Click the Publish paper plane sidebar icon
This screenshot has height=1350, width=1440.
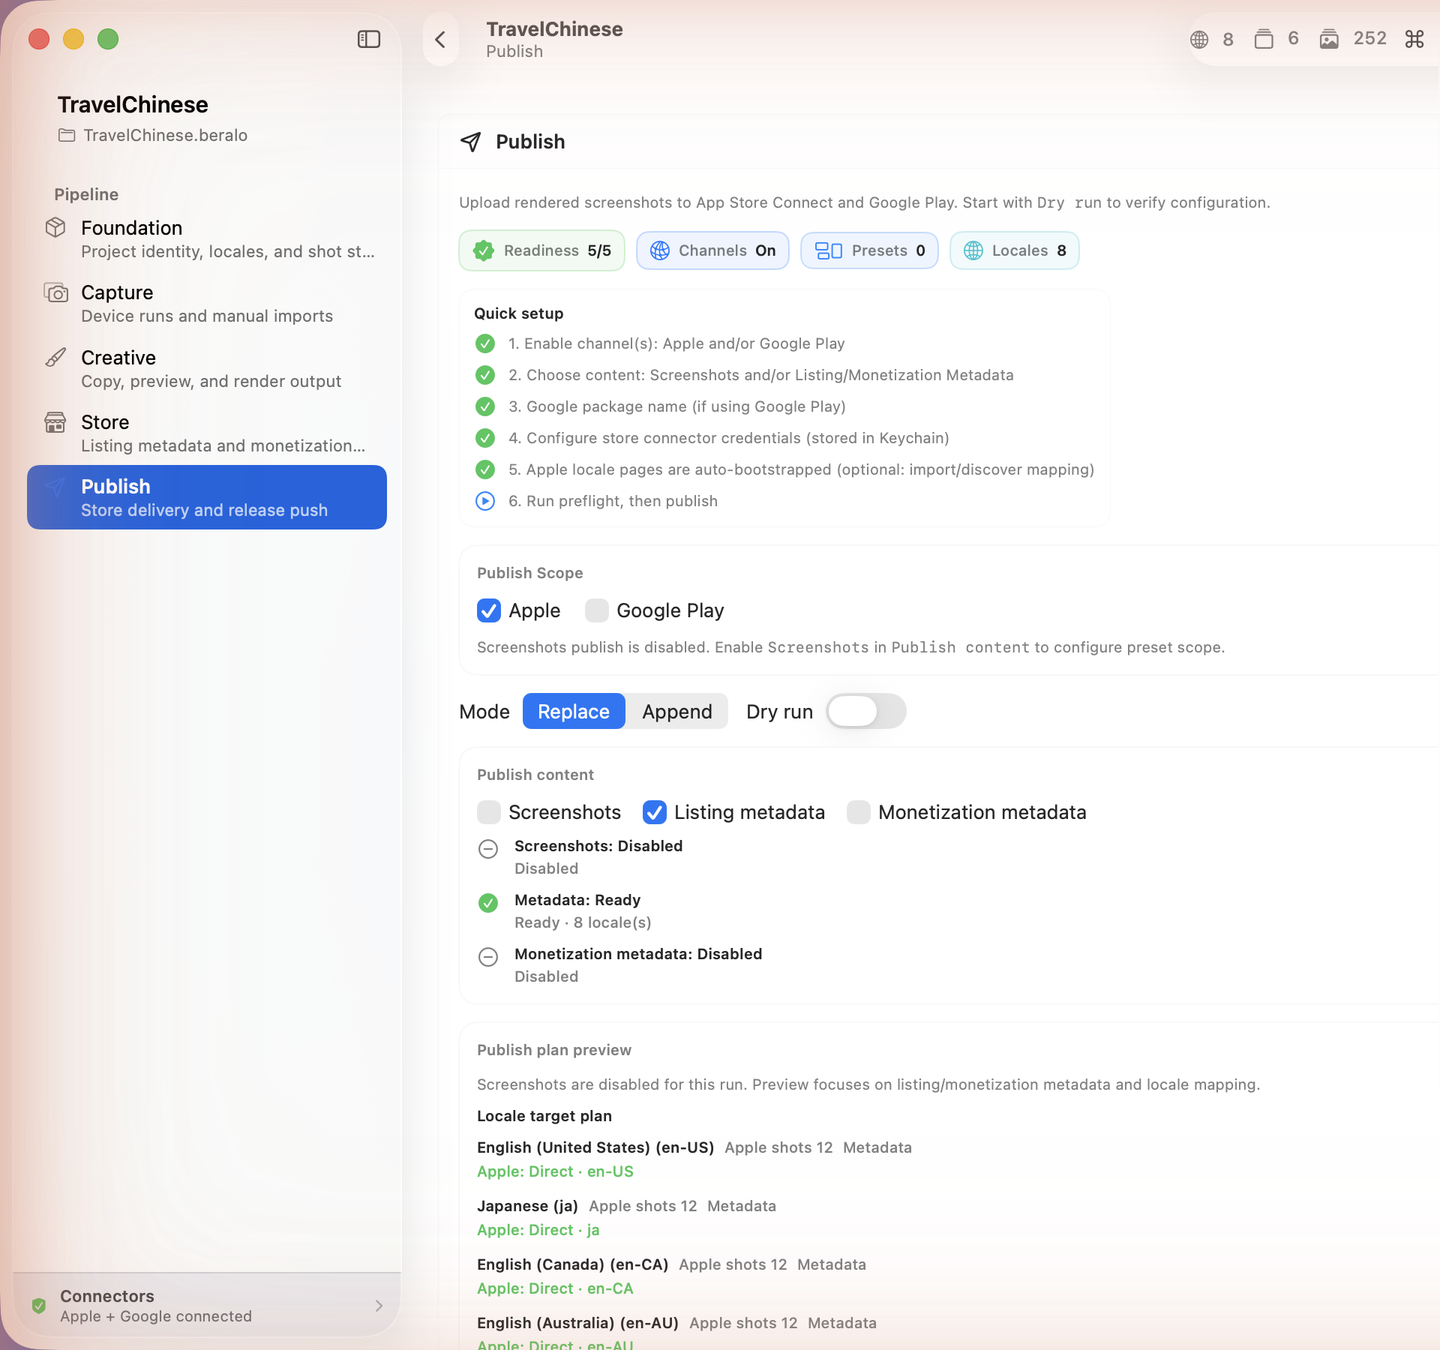tap(56, 487)
